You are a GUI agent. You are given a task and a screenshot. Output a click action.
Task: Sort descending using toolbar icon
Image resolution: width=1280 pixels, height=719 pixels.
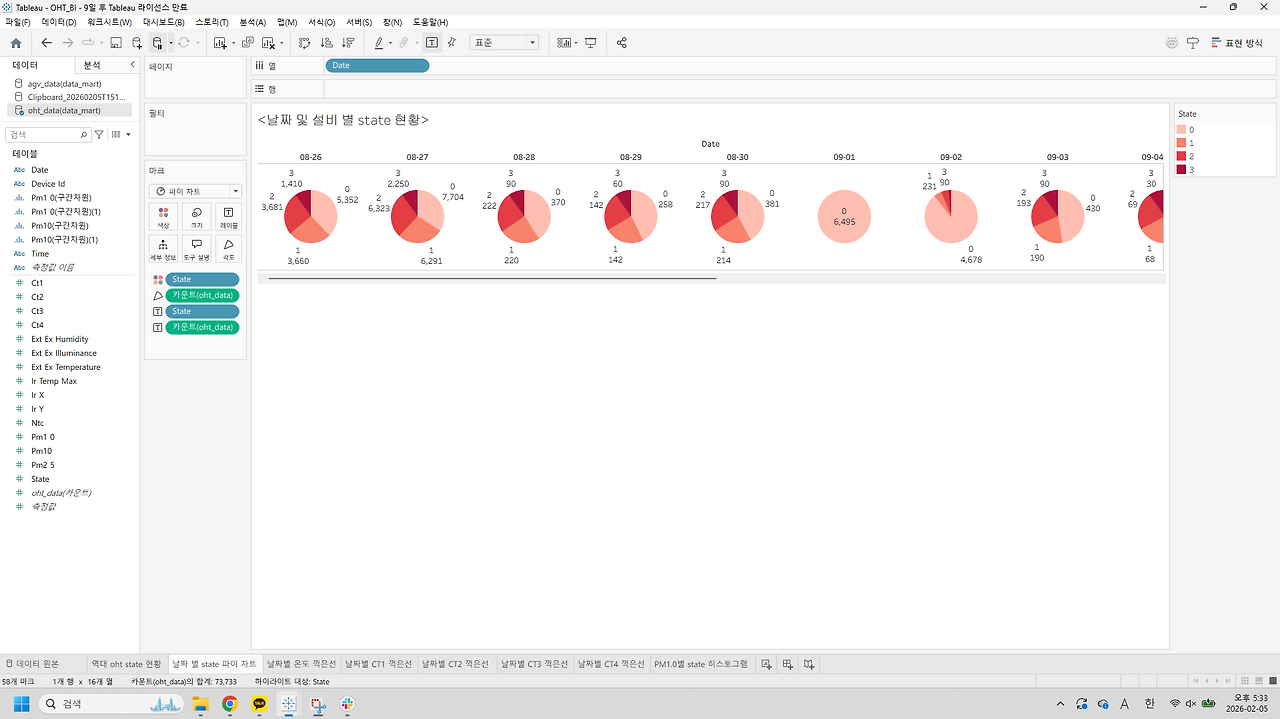(x=348, y=43)
